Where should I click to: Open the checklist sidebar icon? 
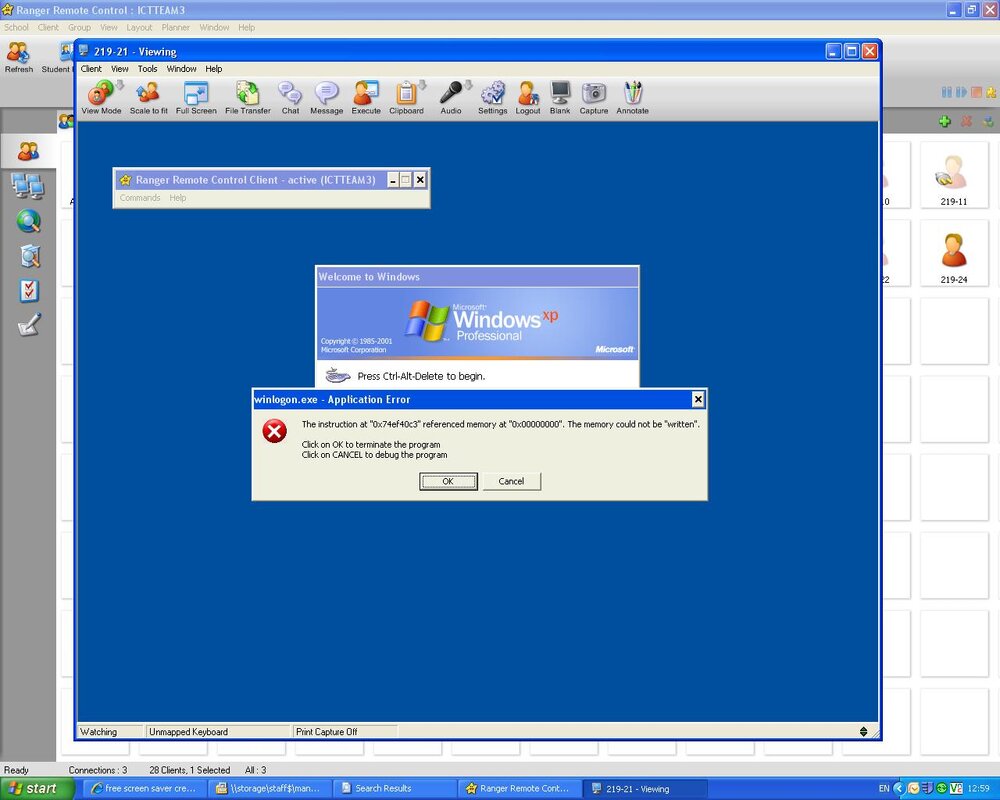click(x=29, y=290)
